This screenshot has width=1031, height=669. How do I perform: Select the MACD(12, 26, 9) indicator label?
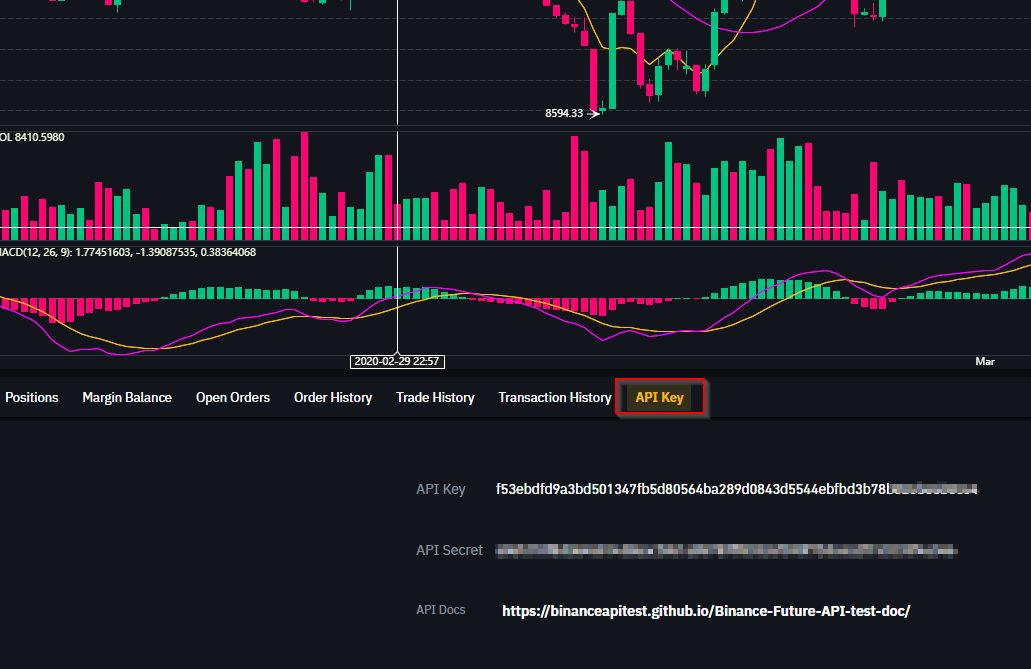pos(128,252)
